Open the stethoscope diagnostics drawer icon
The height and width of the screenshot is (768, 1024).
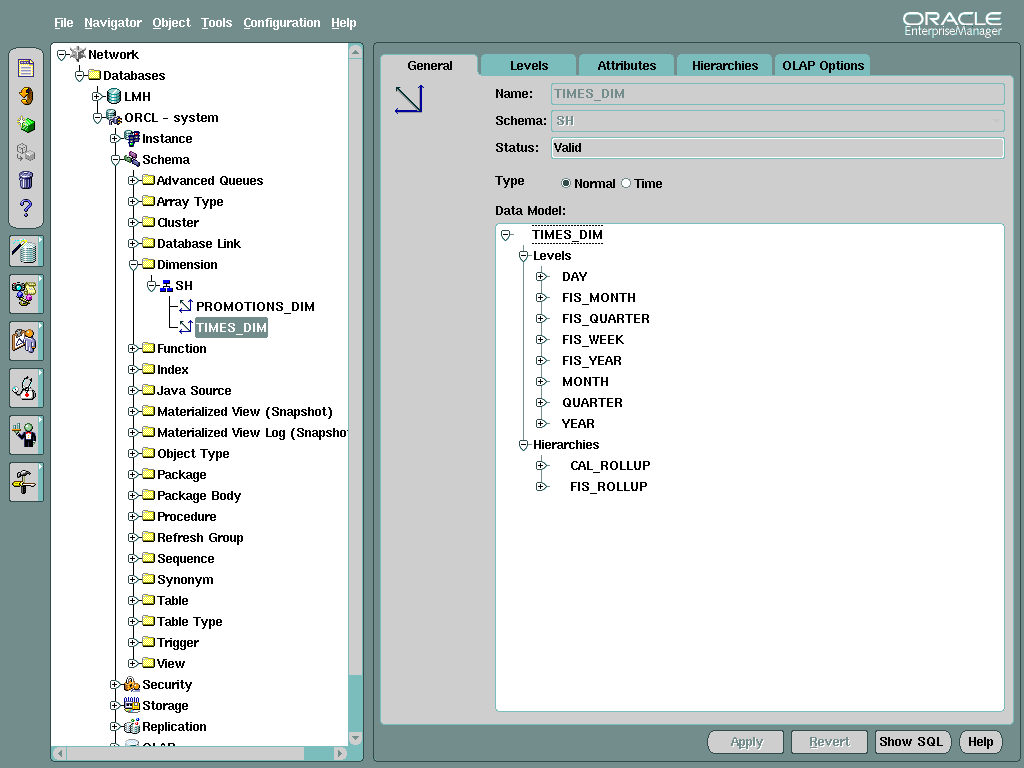coord(26,387)
